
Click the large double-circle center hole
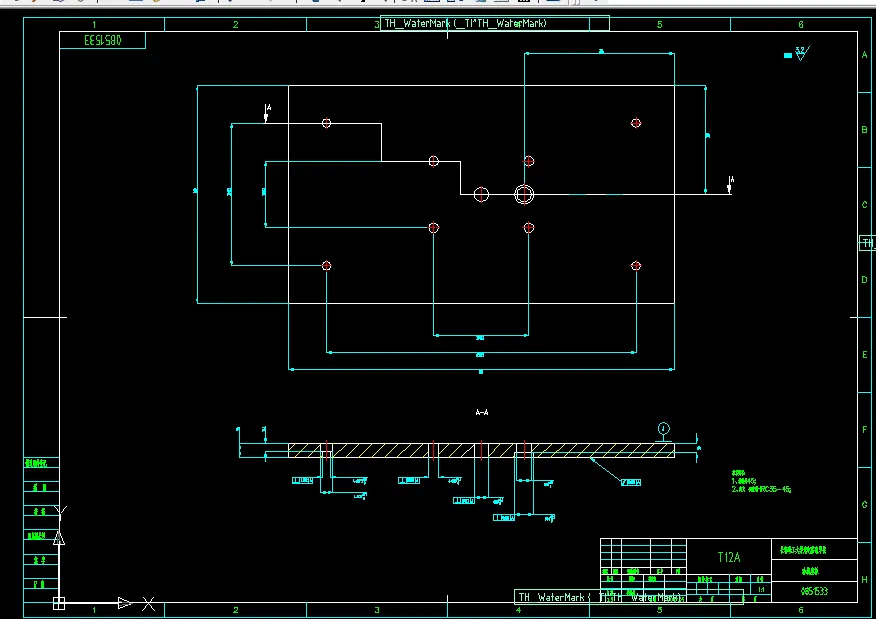524,194
